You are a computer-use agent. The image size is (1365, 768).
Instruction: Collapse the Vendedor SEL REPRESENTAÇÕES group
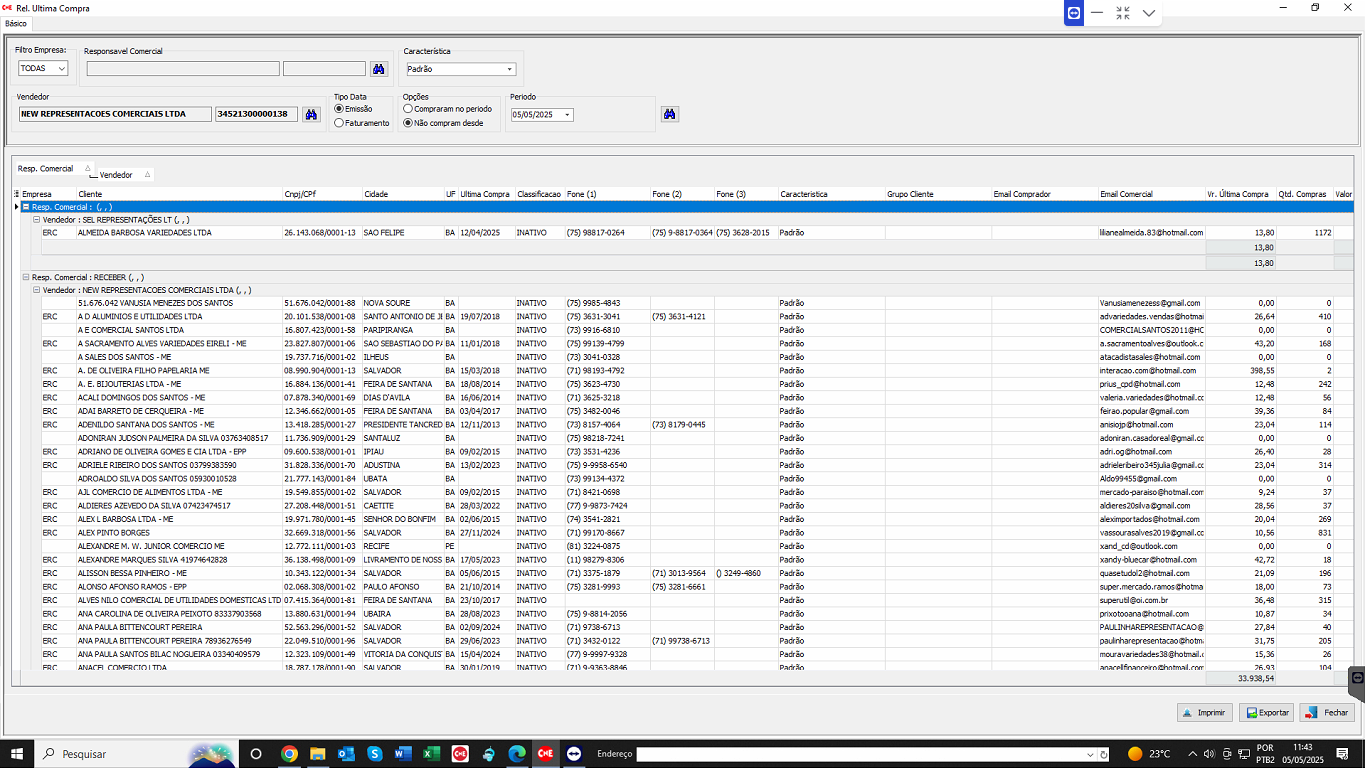(x=37, y=219)
